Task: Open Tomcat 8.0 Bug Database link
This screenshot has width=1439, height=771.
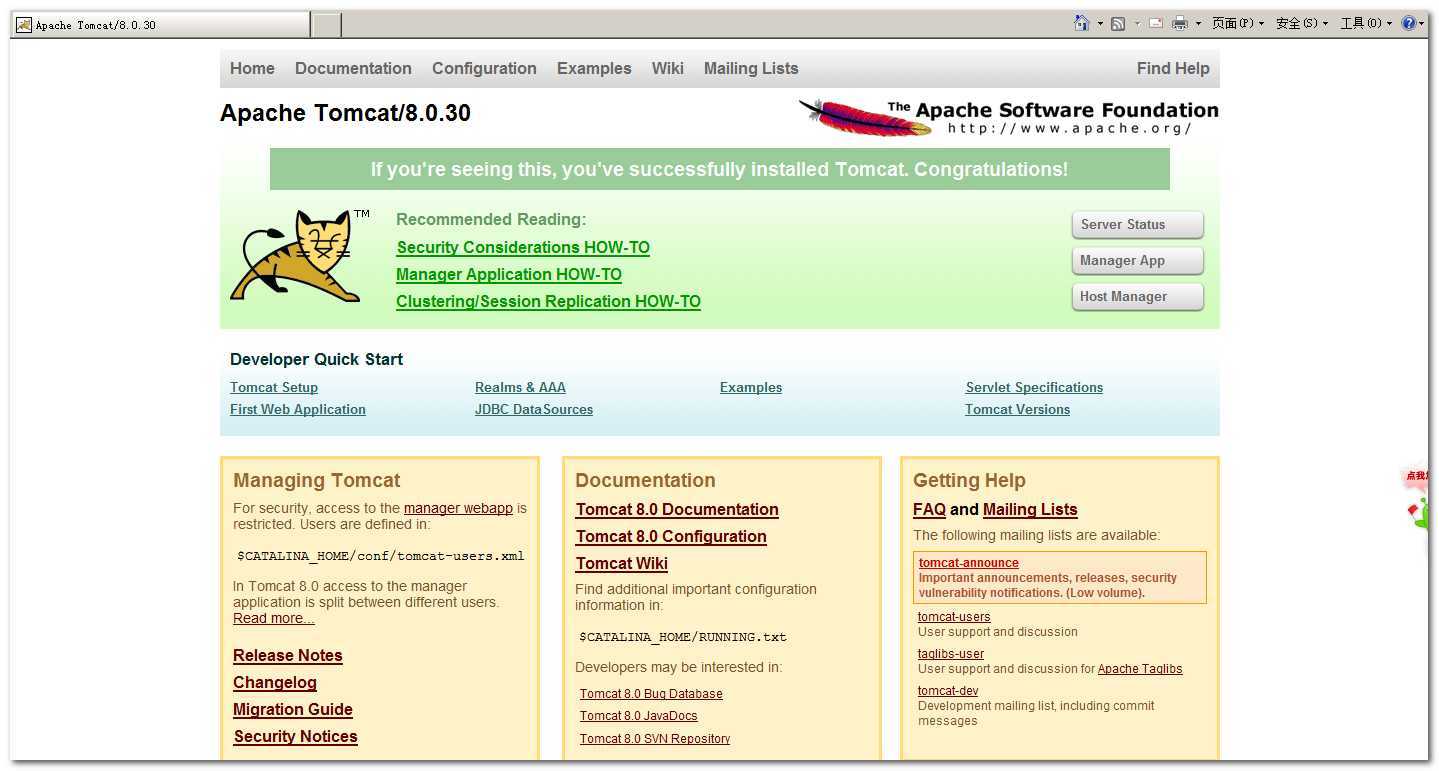Action: [x=651, y=694]
